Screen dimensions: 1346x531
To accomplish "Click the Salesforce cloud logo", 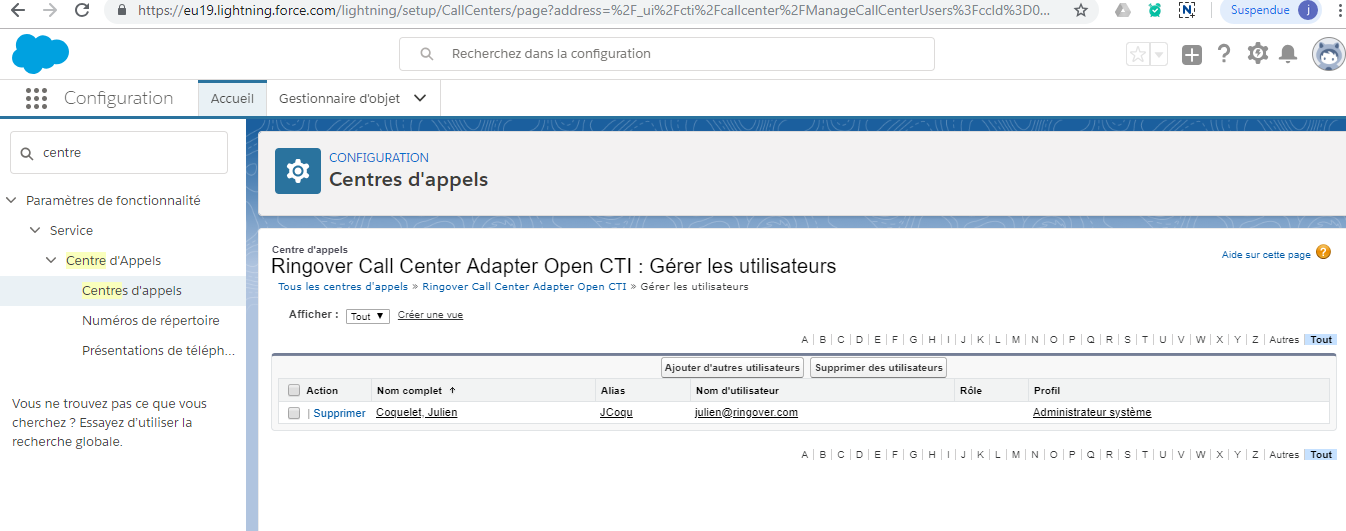I will (x=40, y=53).
